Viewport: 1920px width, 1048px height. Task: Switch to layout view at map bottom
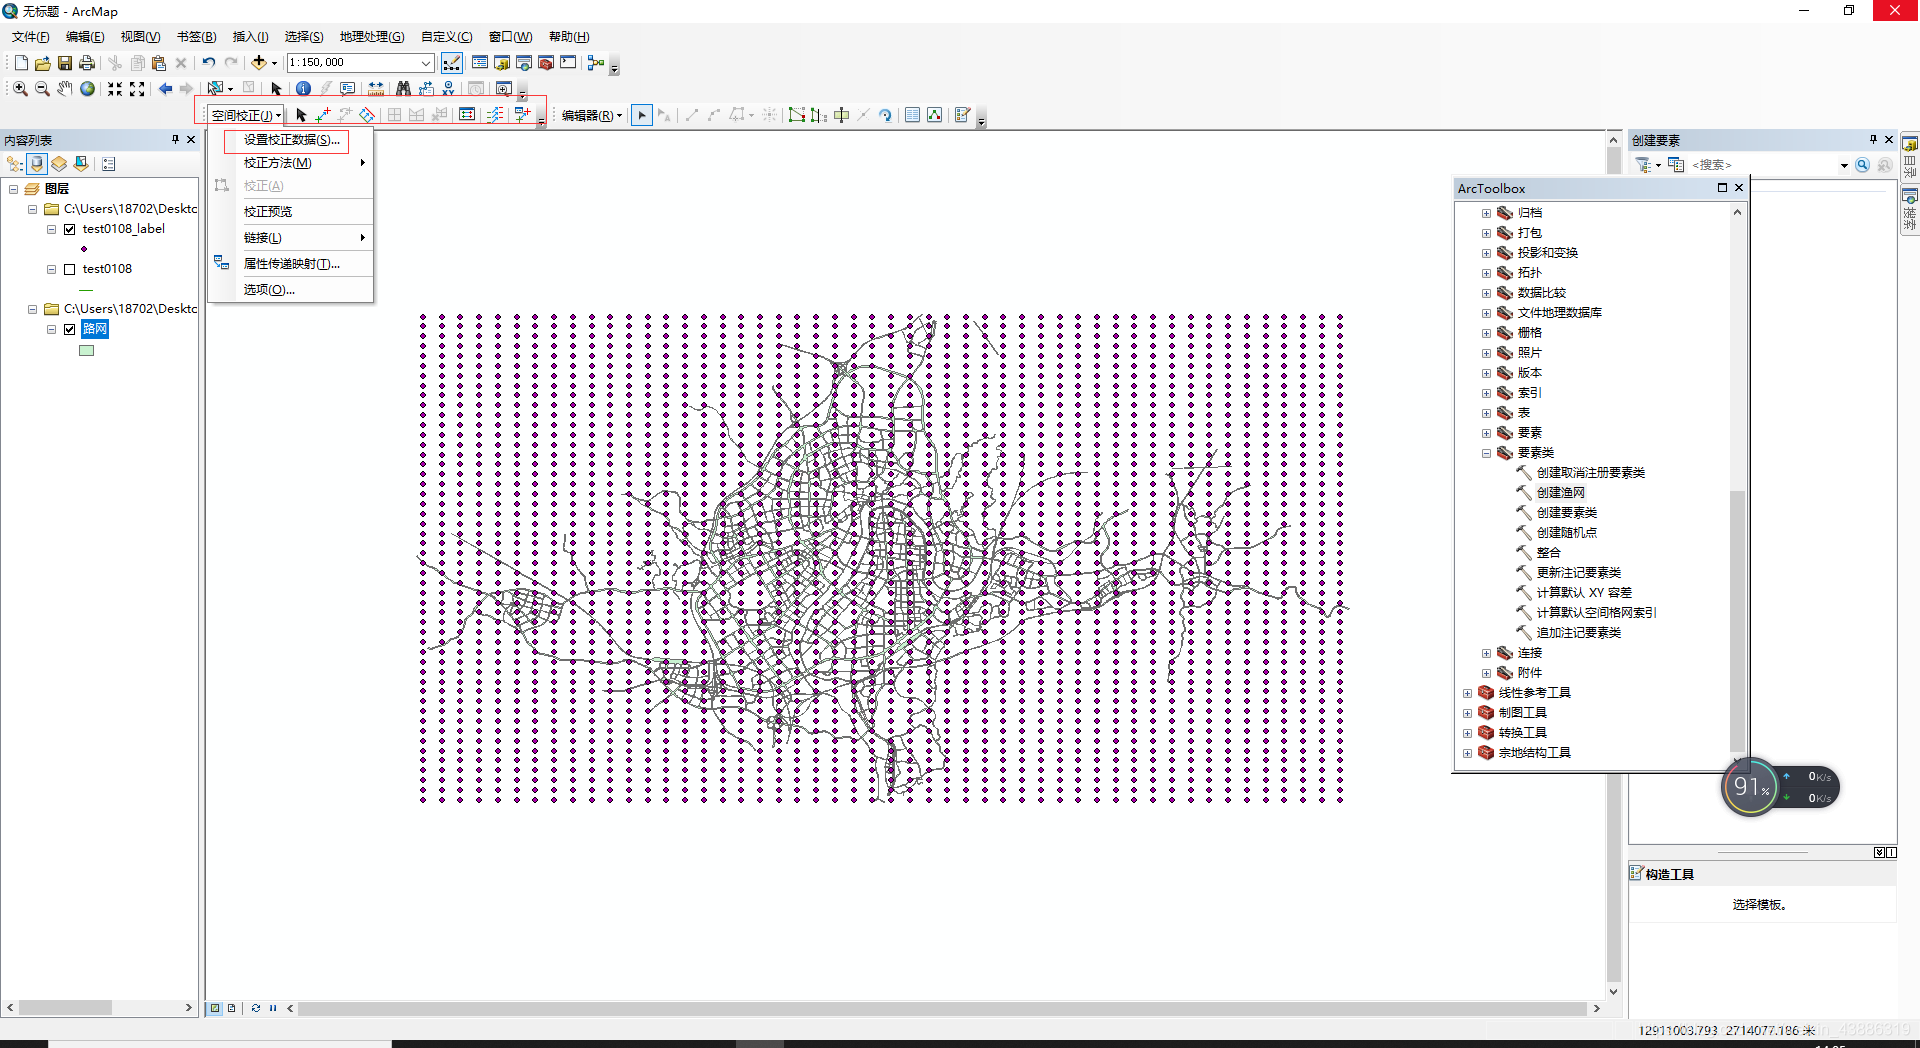tap(231, 1008)
